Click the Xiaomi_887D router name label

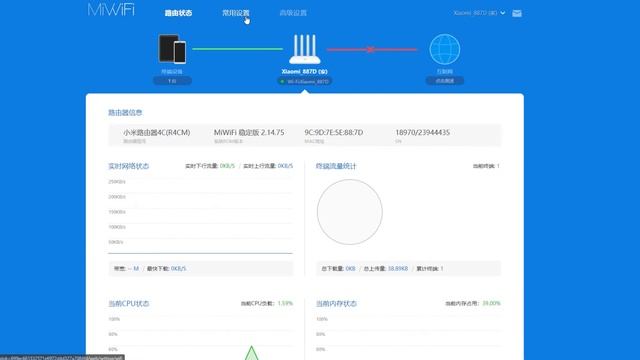tap(304, 71)
